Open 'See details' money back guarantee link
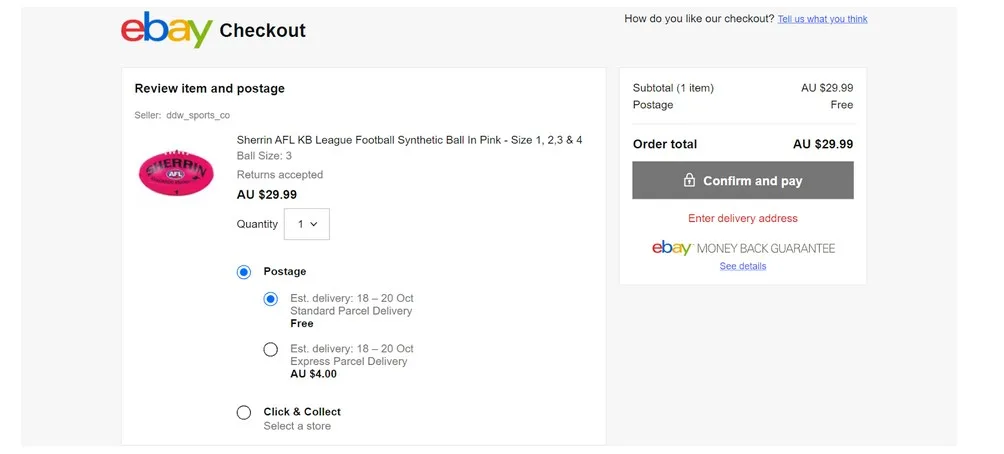 click(743, 266)
